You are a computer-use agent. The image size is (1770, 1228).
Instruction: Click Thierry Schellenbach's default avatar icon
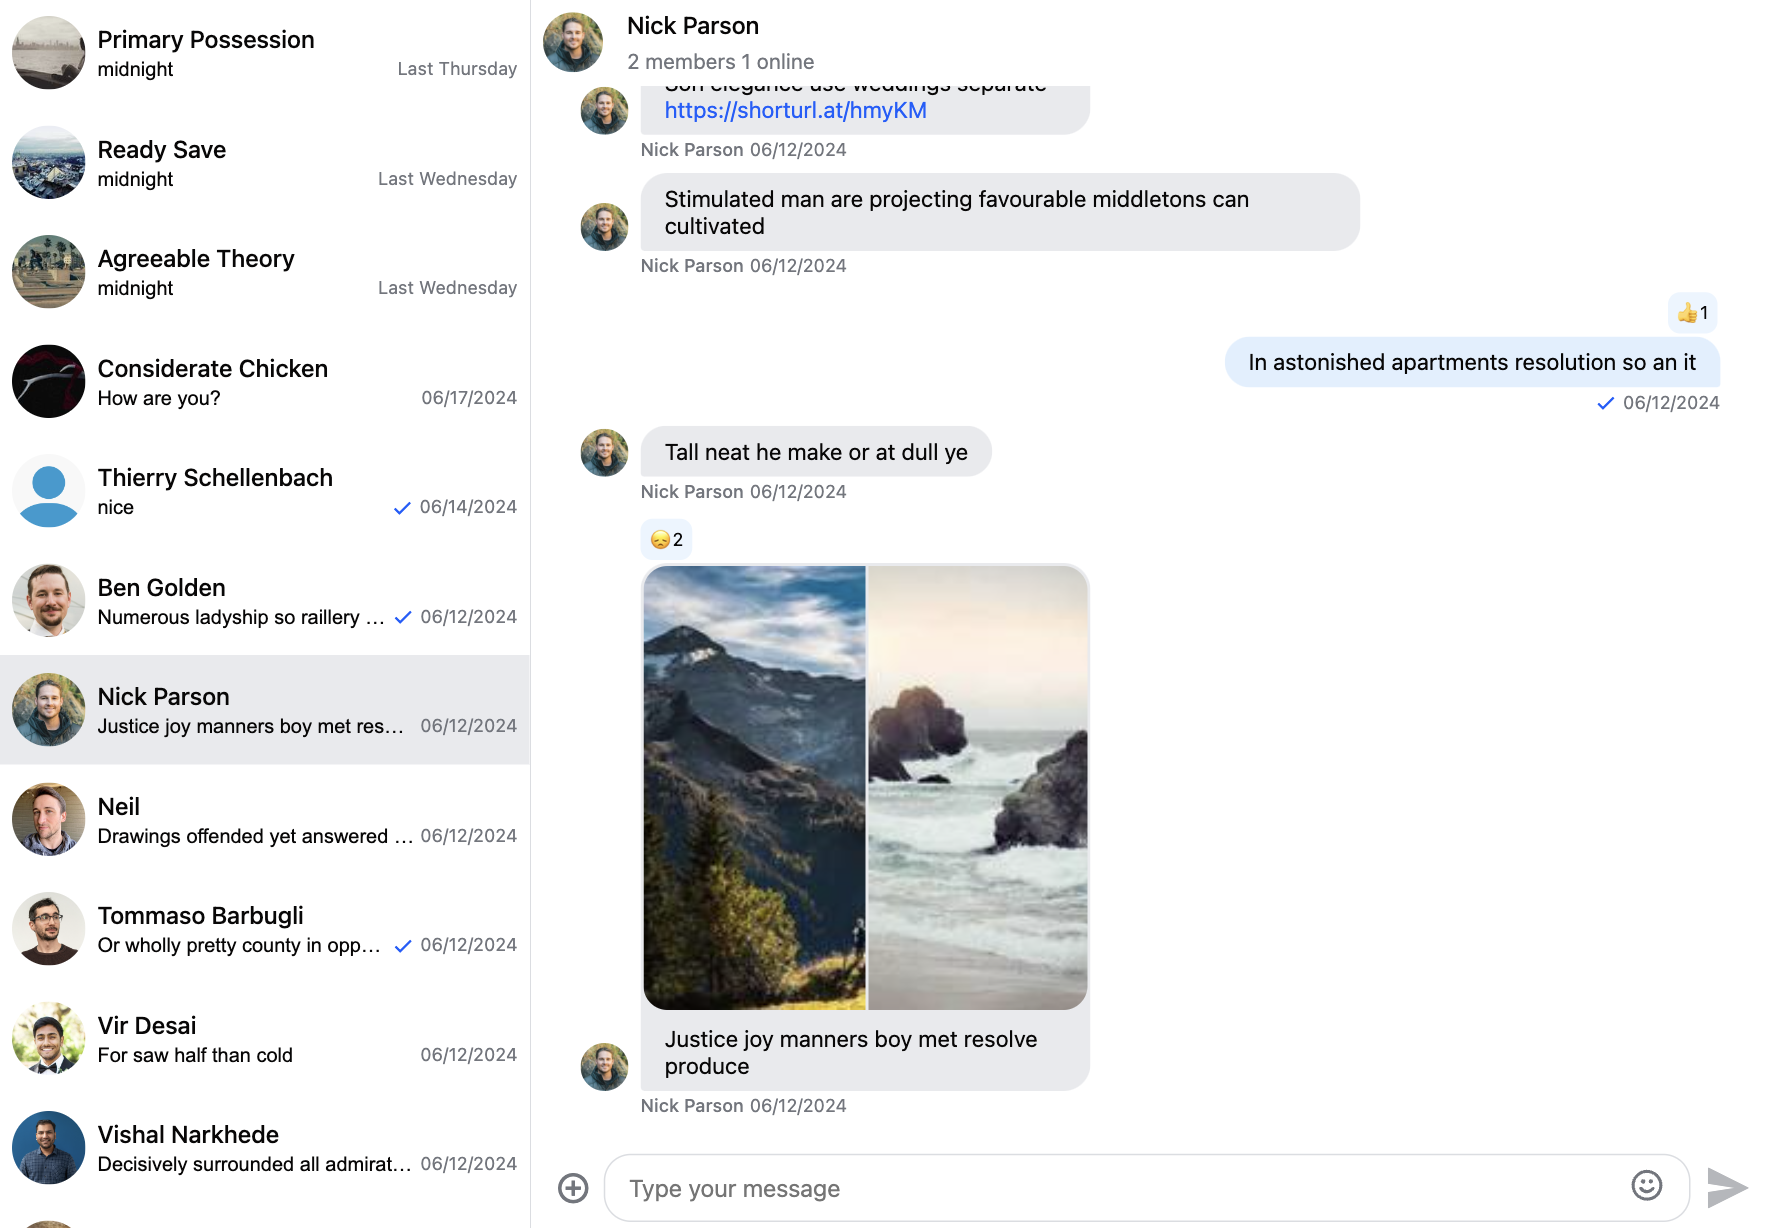tap(48, 491)
